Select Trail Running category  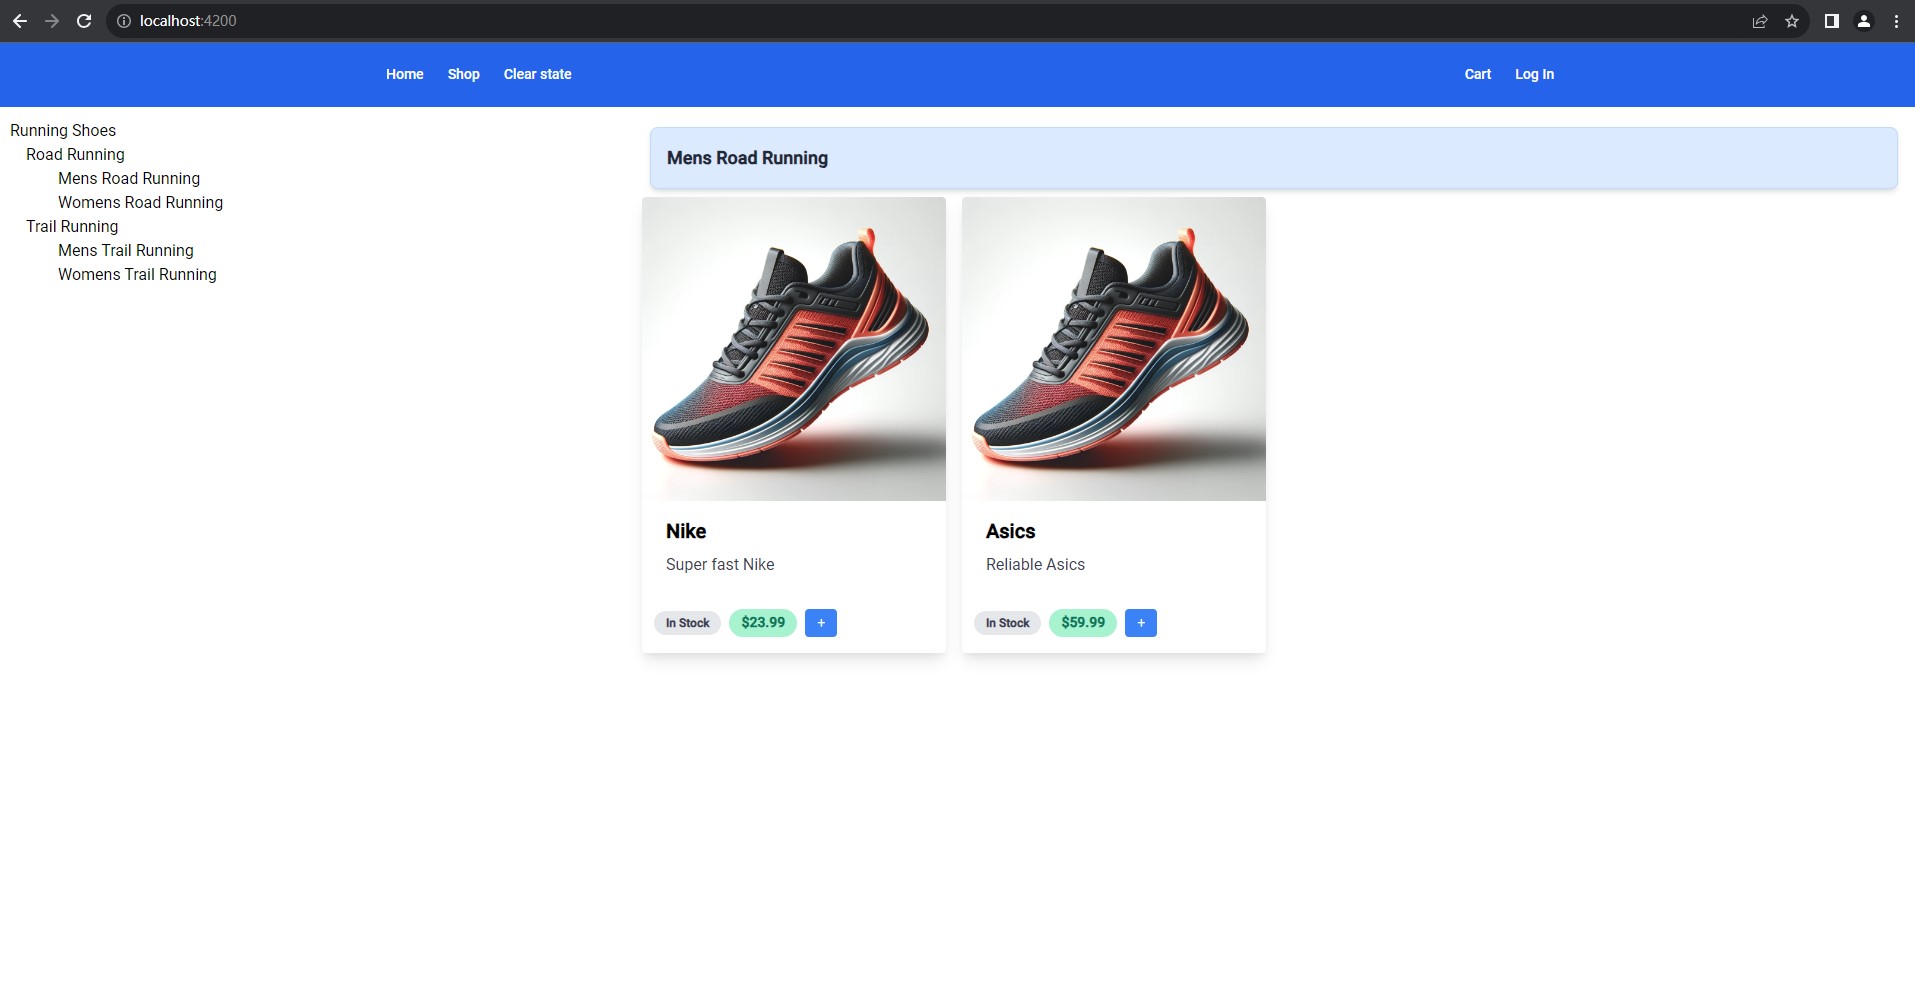pos(72,226)
